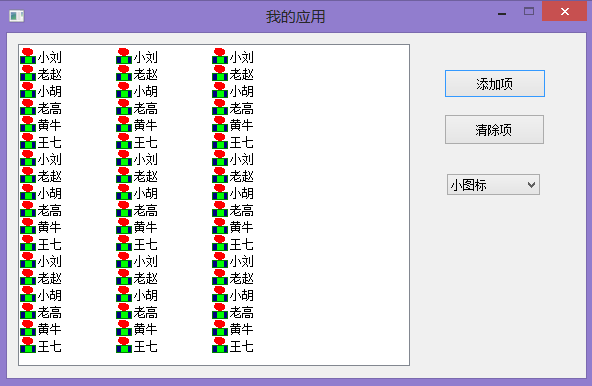
Task: Click the application icon in title bar
Action: pyautogui.click(x=17, y=16)
